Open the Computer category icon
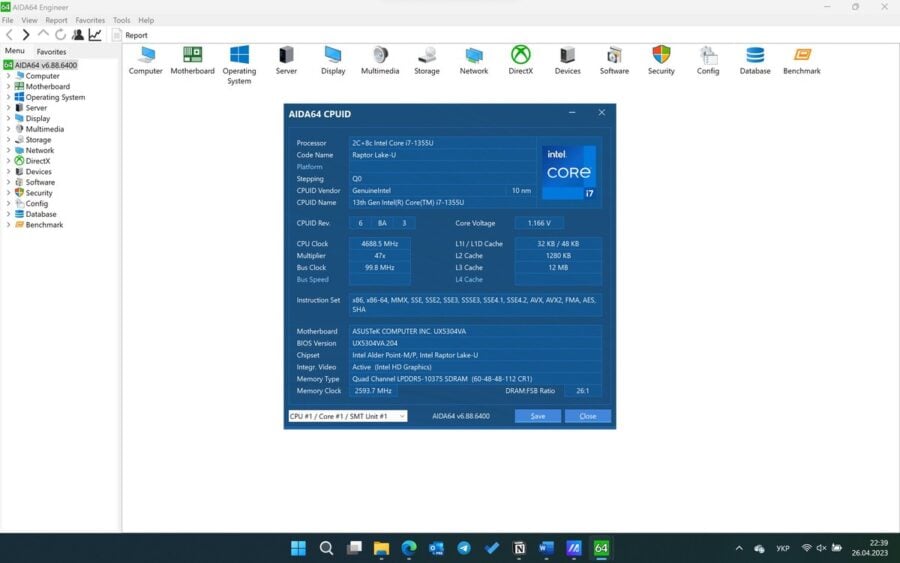Screen dimensions: 900x563 tap(146, 60)
